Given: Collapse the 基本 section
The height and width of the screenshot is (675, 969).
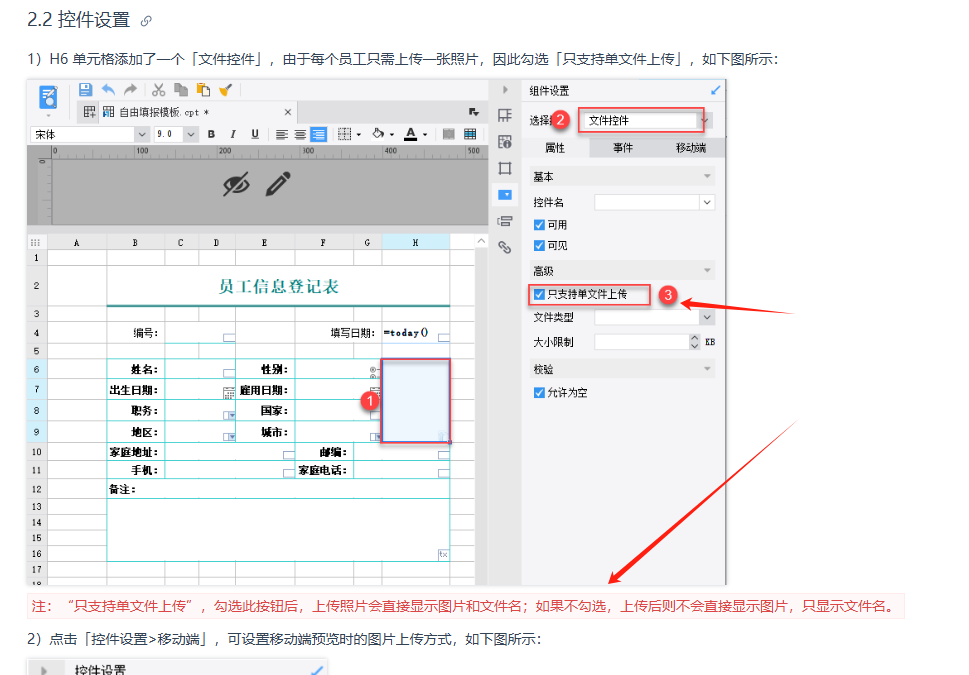Looking at the screenshot, I should [x=707, y=177].
